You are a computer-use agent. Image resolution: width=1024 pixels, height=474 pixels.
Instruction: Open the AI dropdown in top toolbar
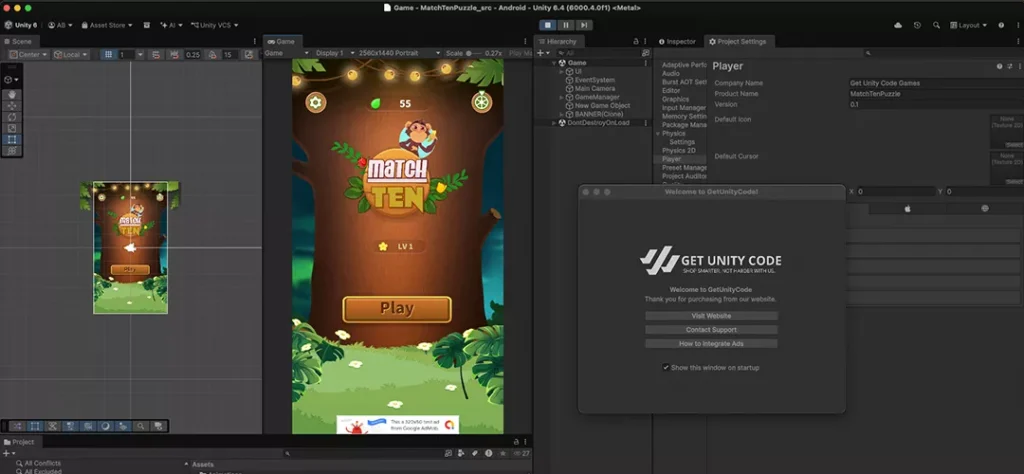coord(172,25)
